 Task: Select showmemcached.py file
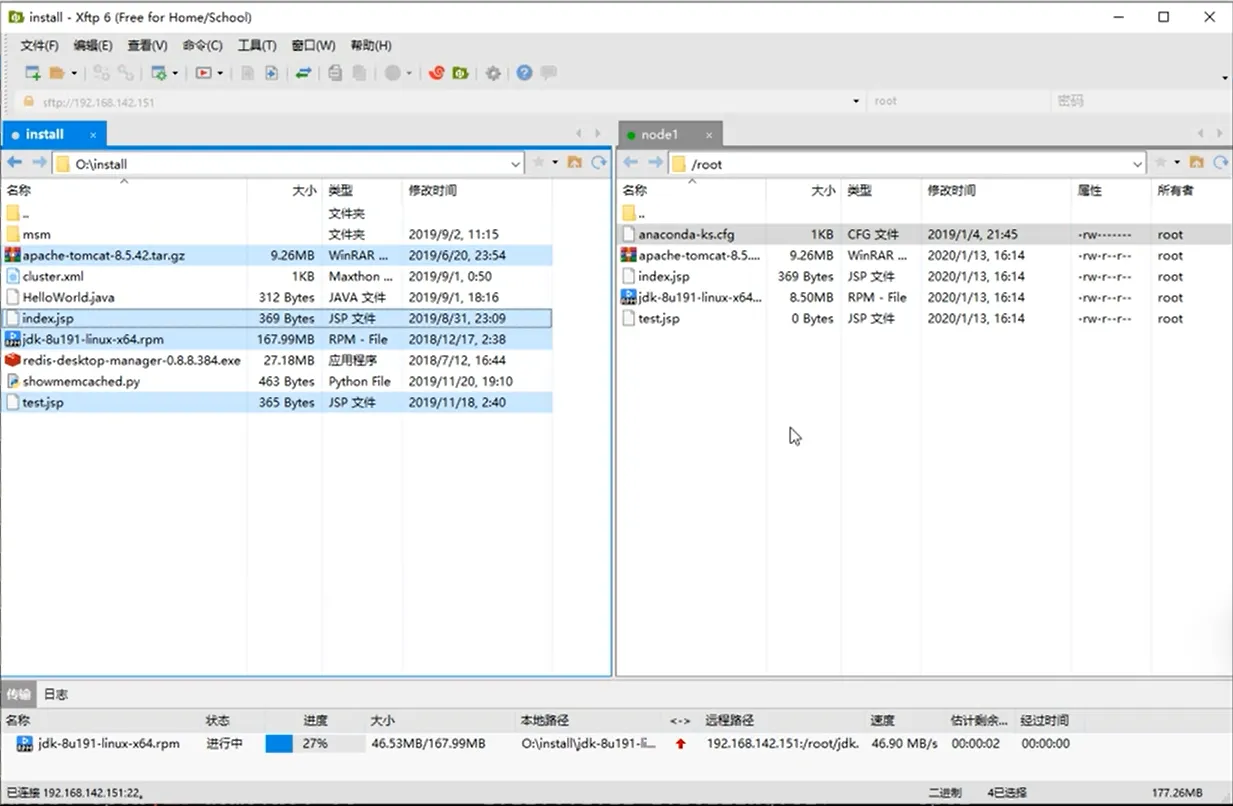click(276, 381)
